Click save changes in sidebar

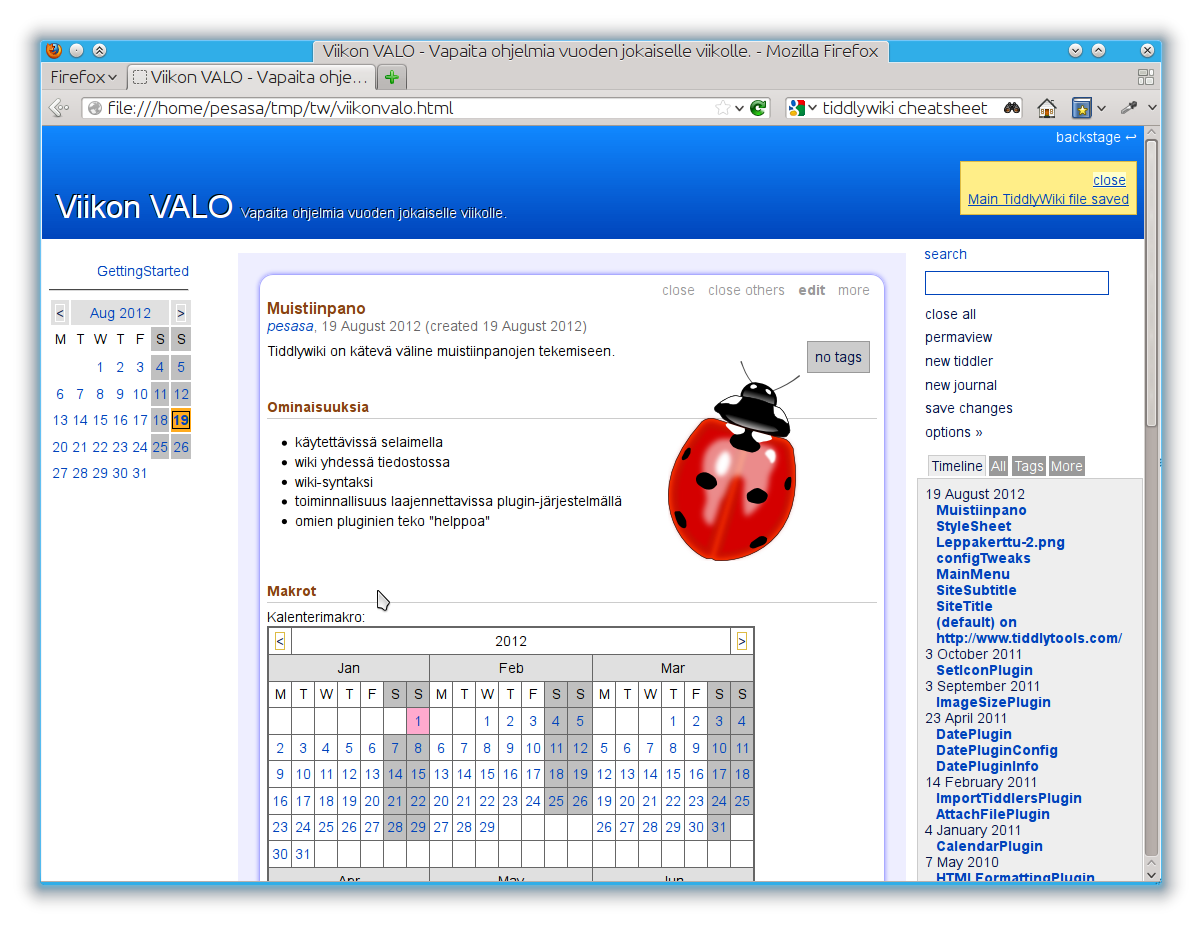[x=969, y=408]
